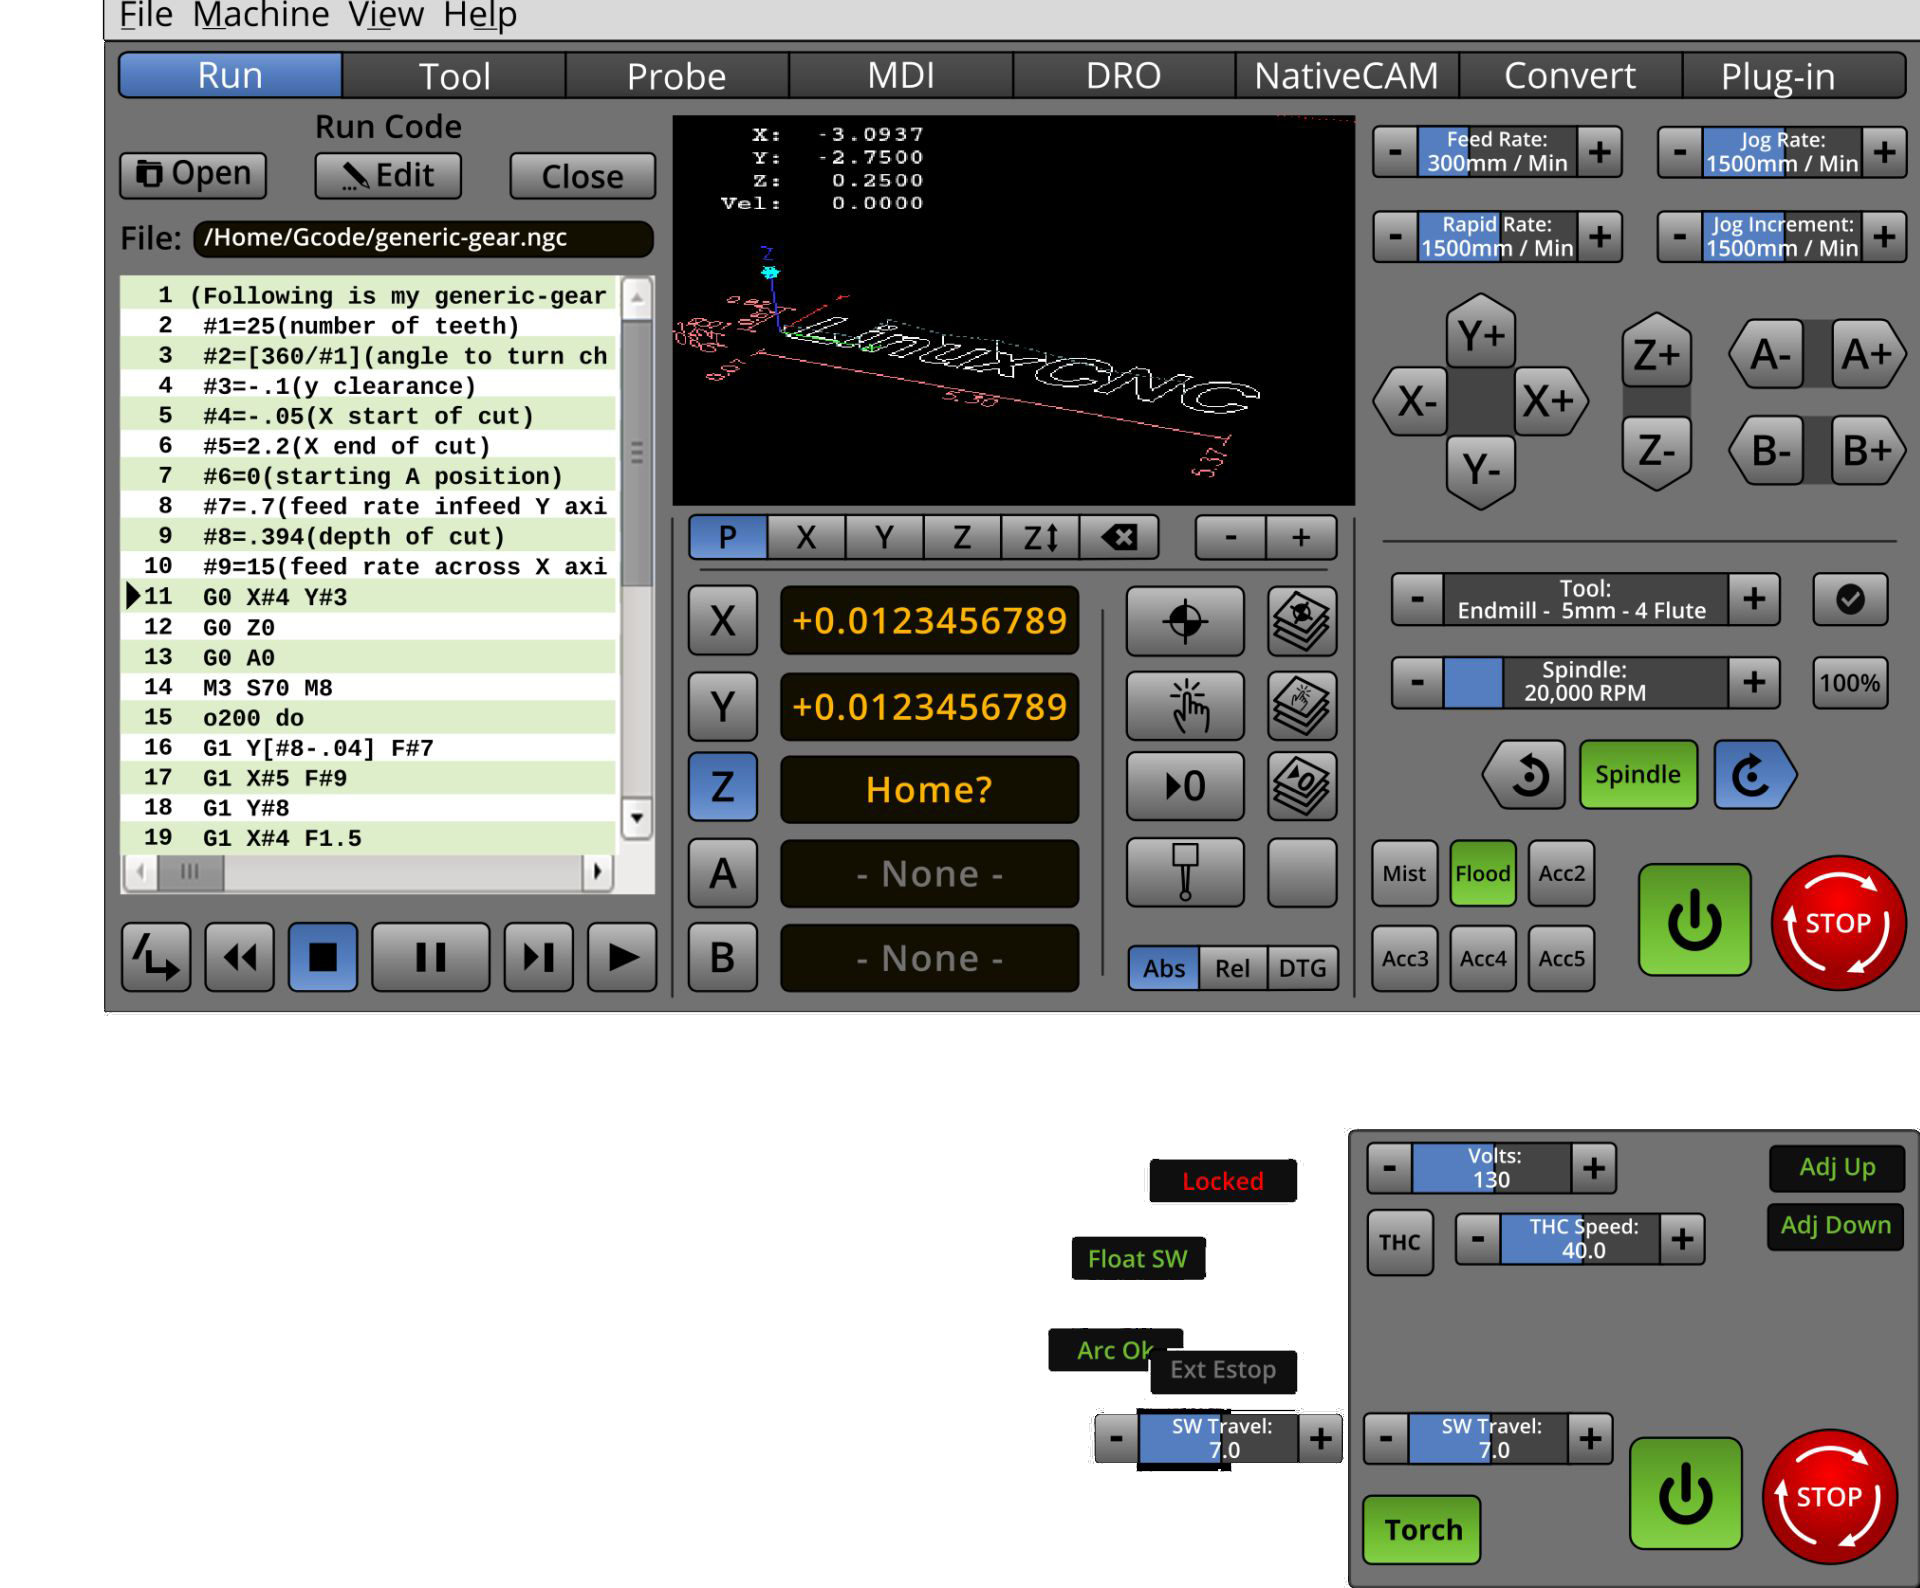Pause the G-code program
The width and height of the screenshot is (1920, 1588).
(x=430, y=957)
